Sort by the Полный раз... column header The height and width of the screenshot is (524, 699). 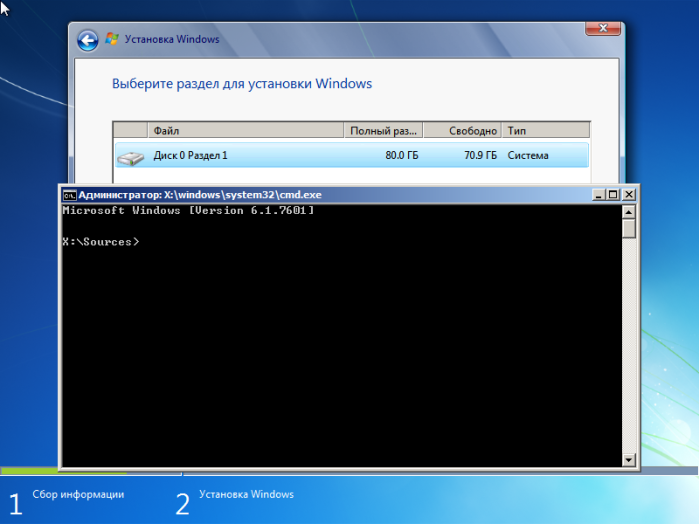pos(383,131)
